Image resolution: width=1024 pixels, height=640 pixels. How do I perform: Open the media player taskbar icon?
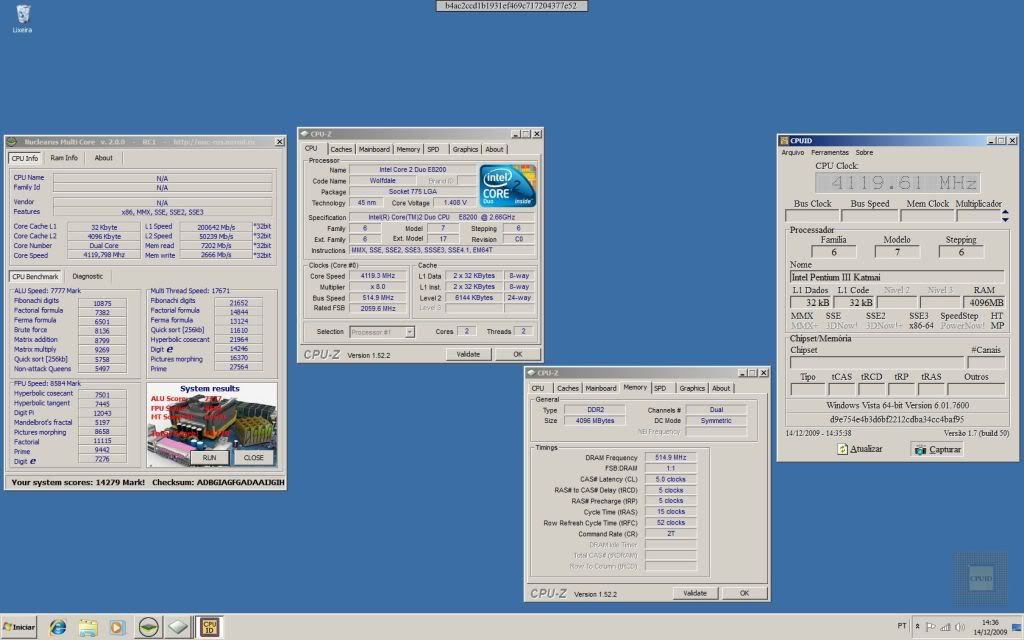tap(117, 628)
